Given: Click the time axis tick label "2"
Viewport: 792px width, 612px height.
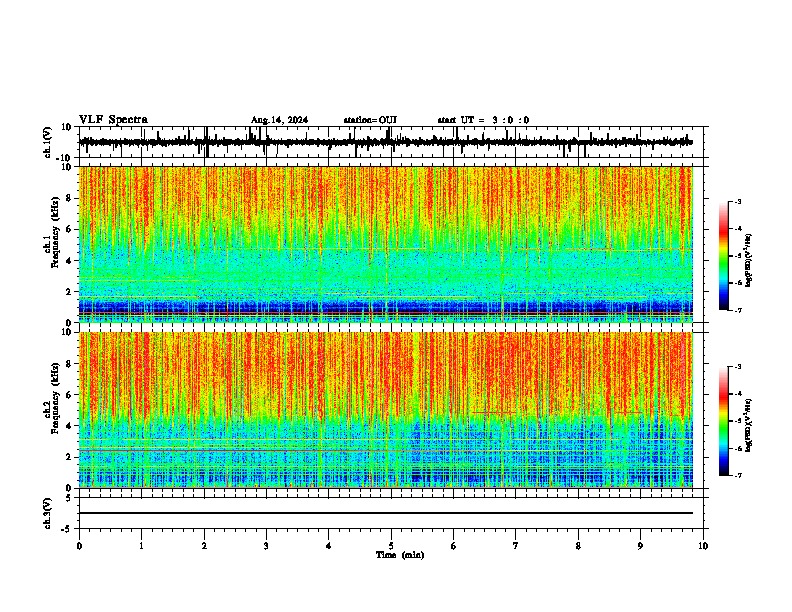Looking at the screenshot, I should coord(204,546).
